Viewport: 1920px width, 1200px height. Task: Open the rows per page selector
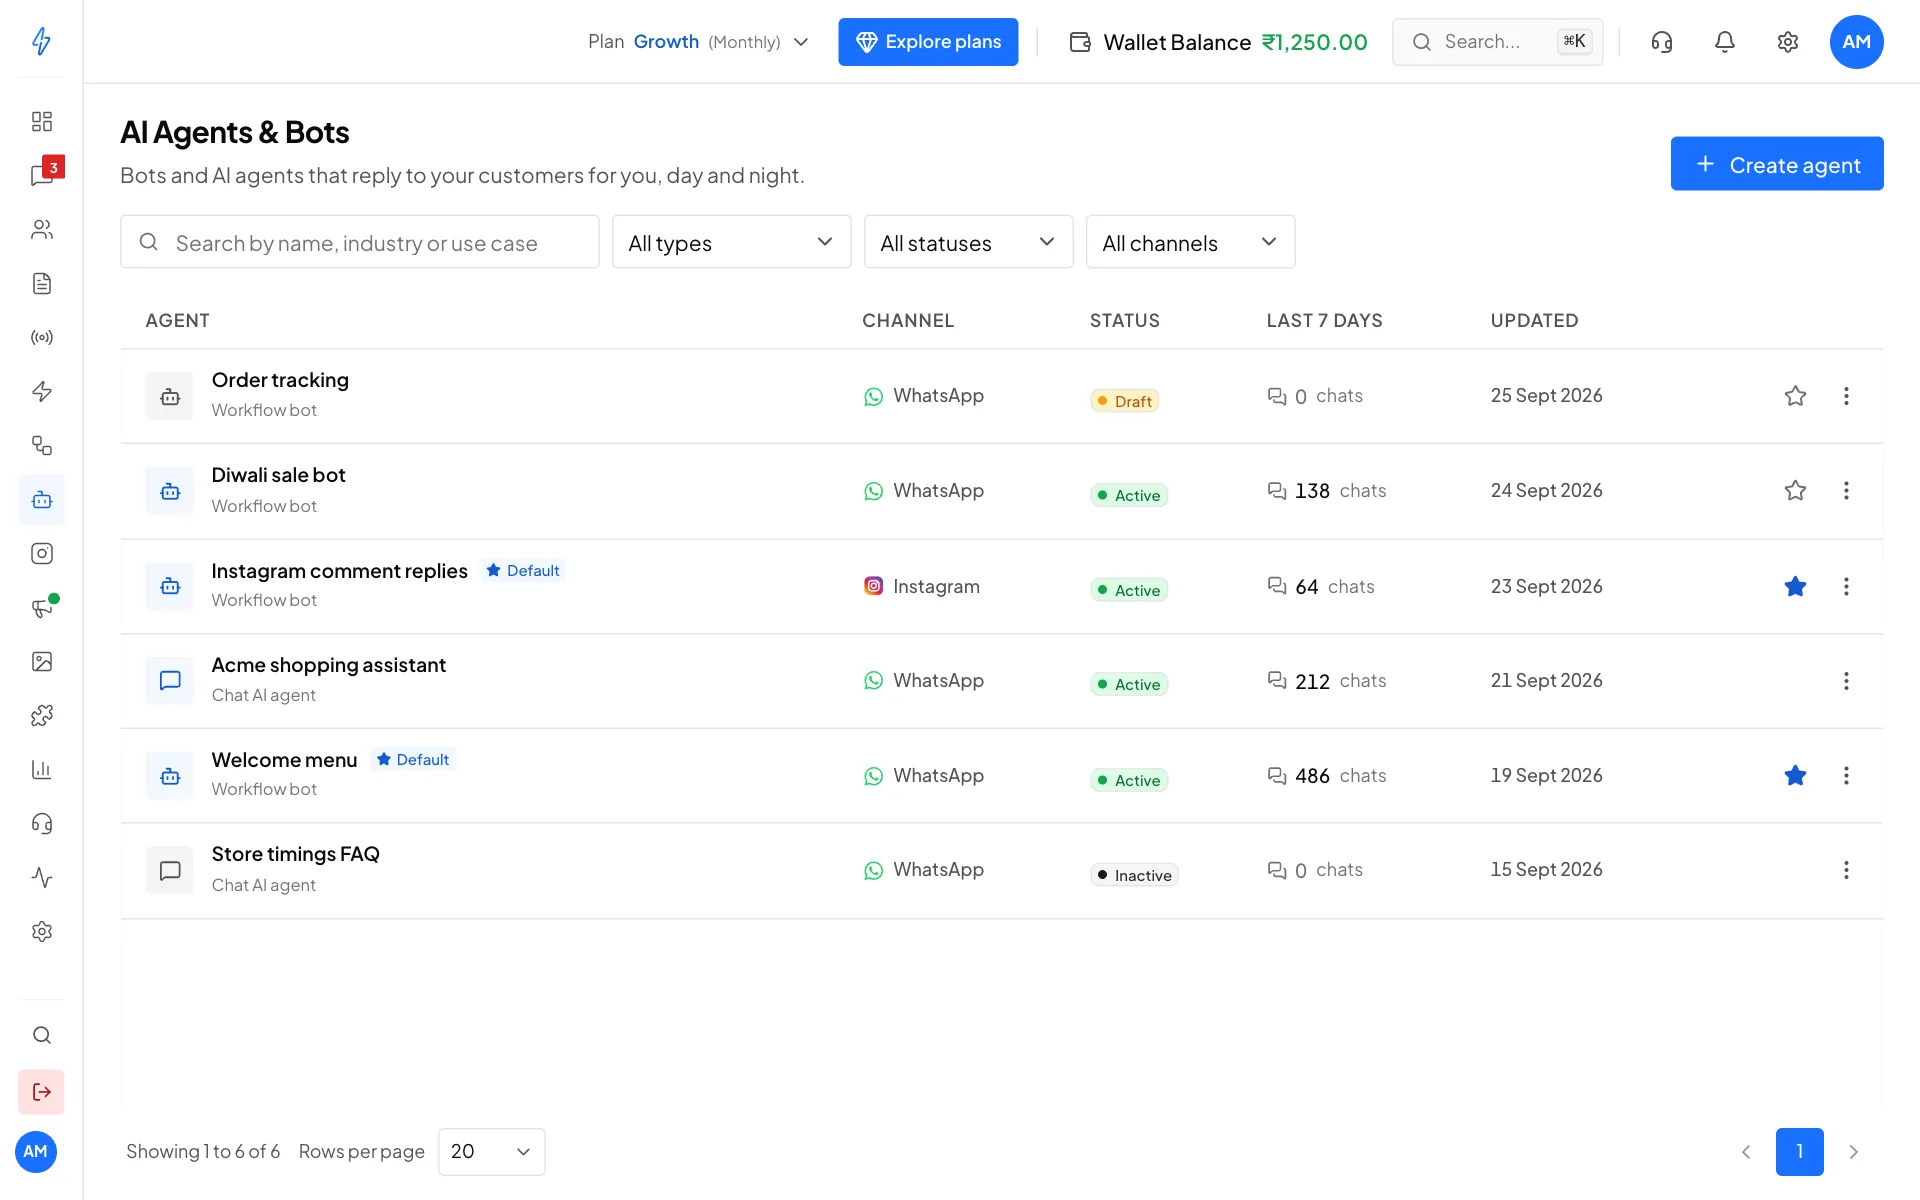[491, 1151]
